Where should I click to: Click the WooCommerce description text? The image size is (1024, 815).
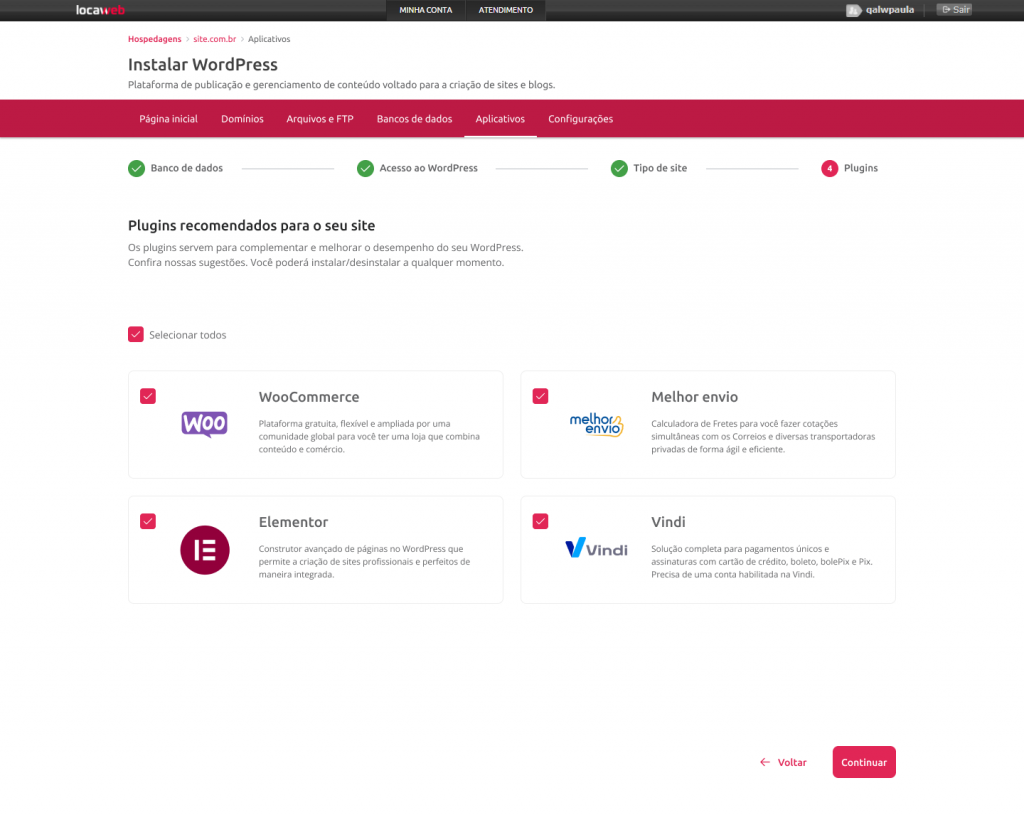(x=369, y=436)
